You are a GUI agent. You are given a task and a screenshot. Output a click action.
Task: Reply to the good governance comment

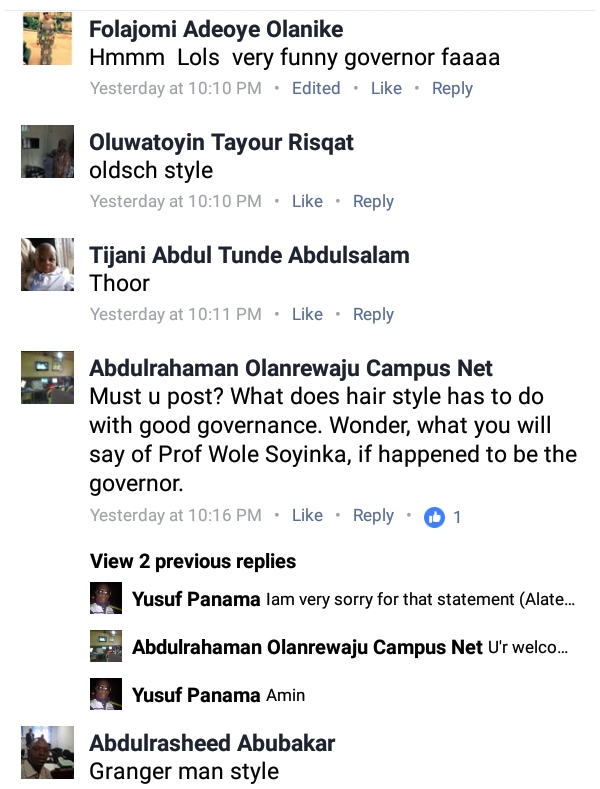tap(373, 516)
